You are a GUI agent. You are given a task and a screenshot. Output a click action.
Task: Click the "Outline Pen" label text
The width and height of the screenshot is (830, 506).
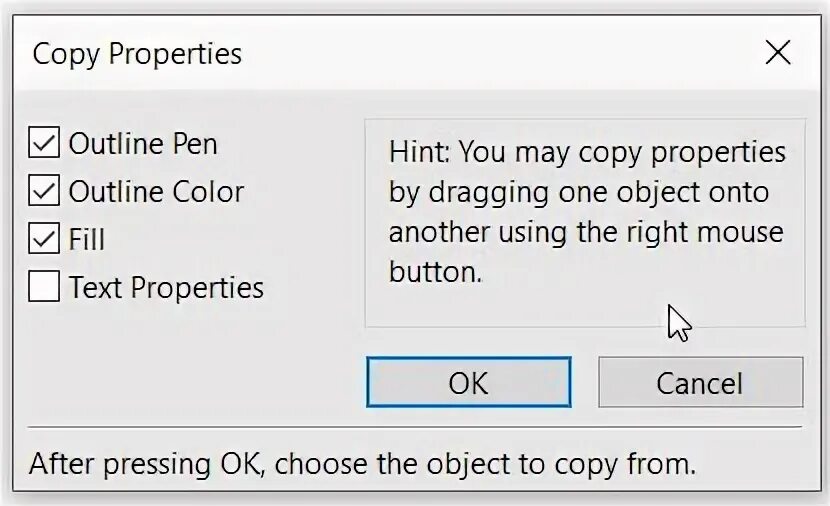(142, 144)
